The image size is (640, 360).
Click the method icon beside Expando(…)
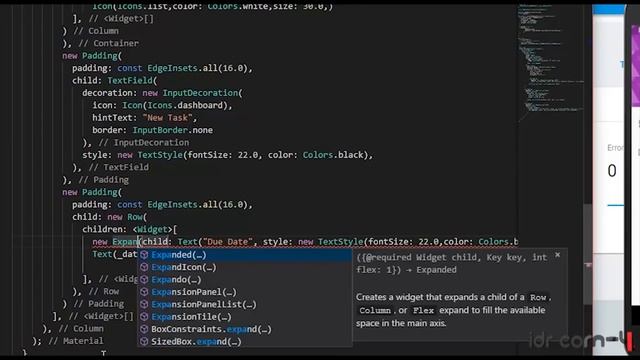pos(144,280)
